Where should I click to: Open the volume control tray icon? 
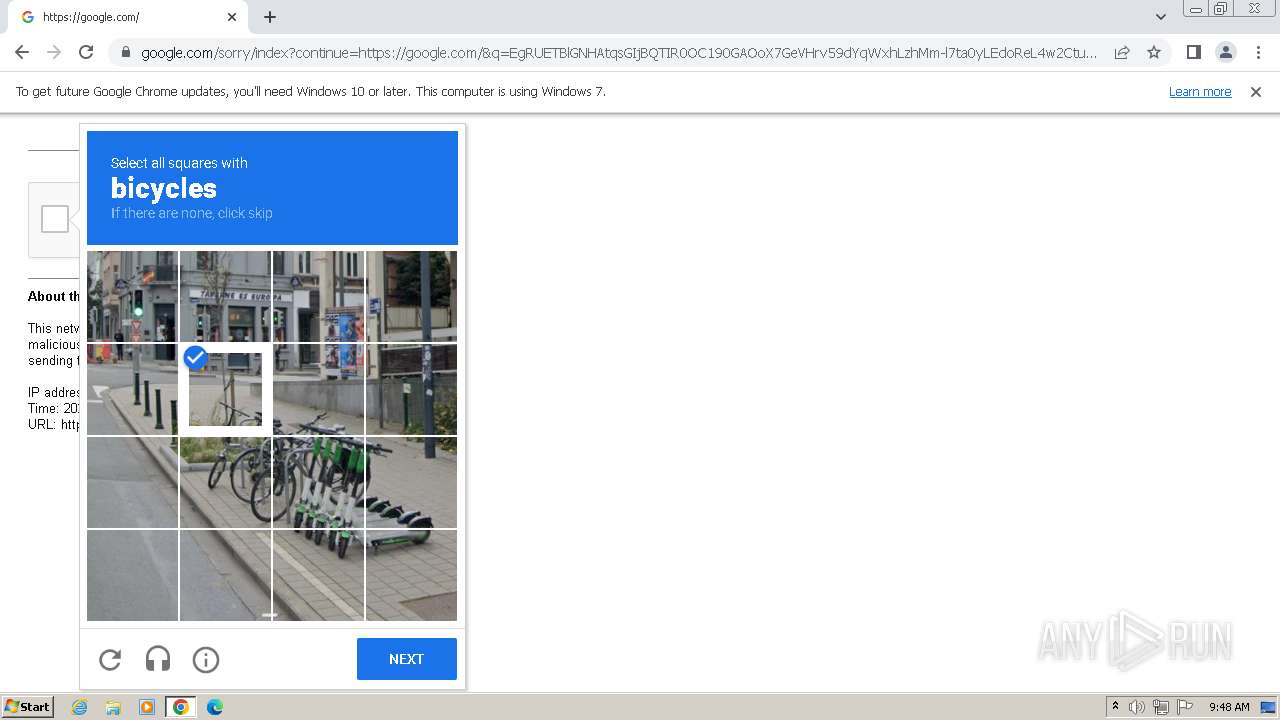(1137, 707)
